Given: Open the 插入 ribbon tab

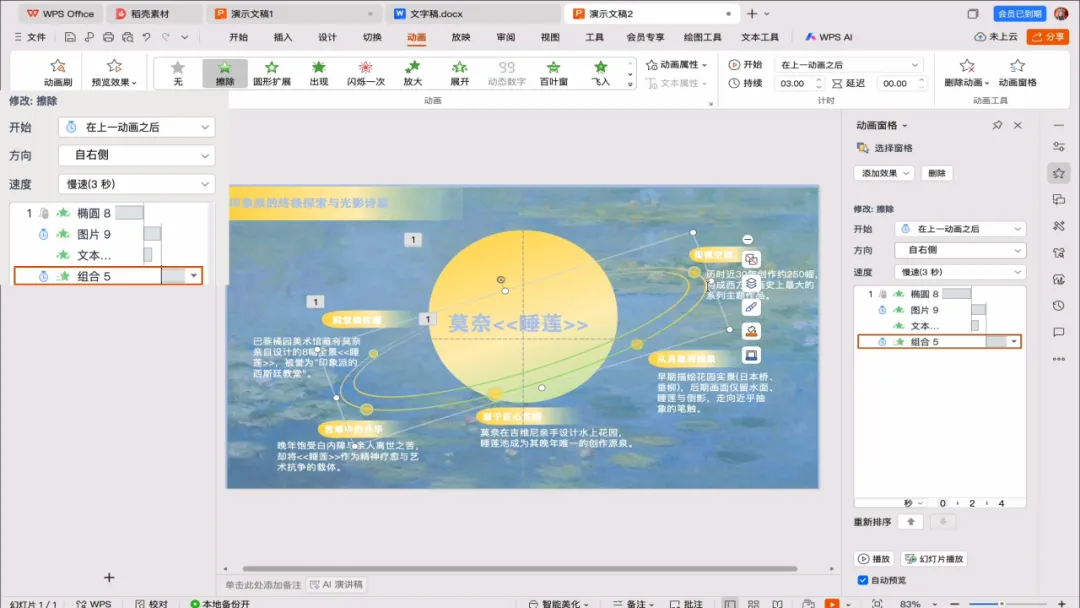Looking at the screenshot, I should point(282,37).
